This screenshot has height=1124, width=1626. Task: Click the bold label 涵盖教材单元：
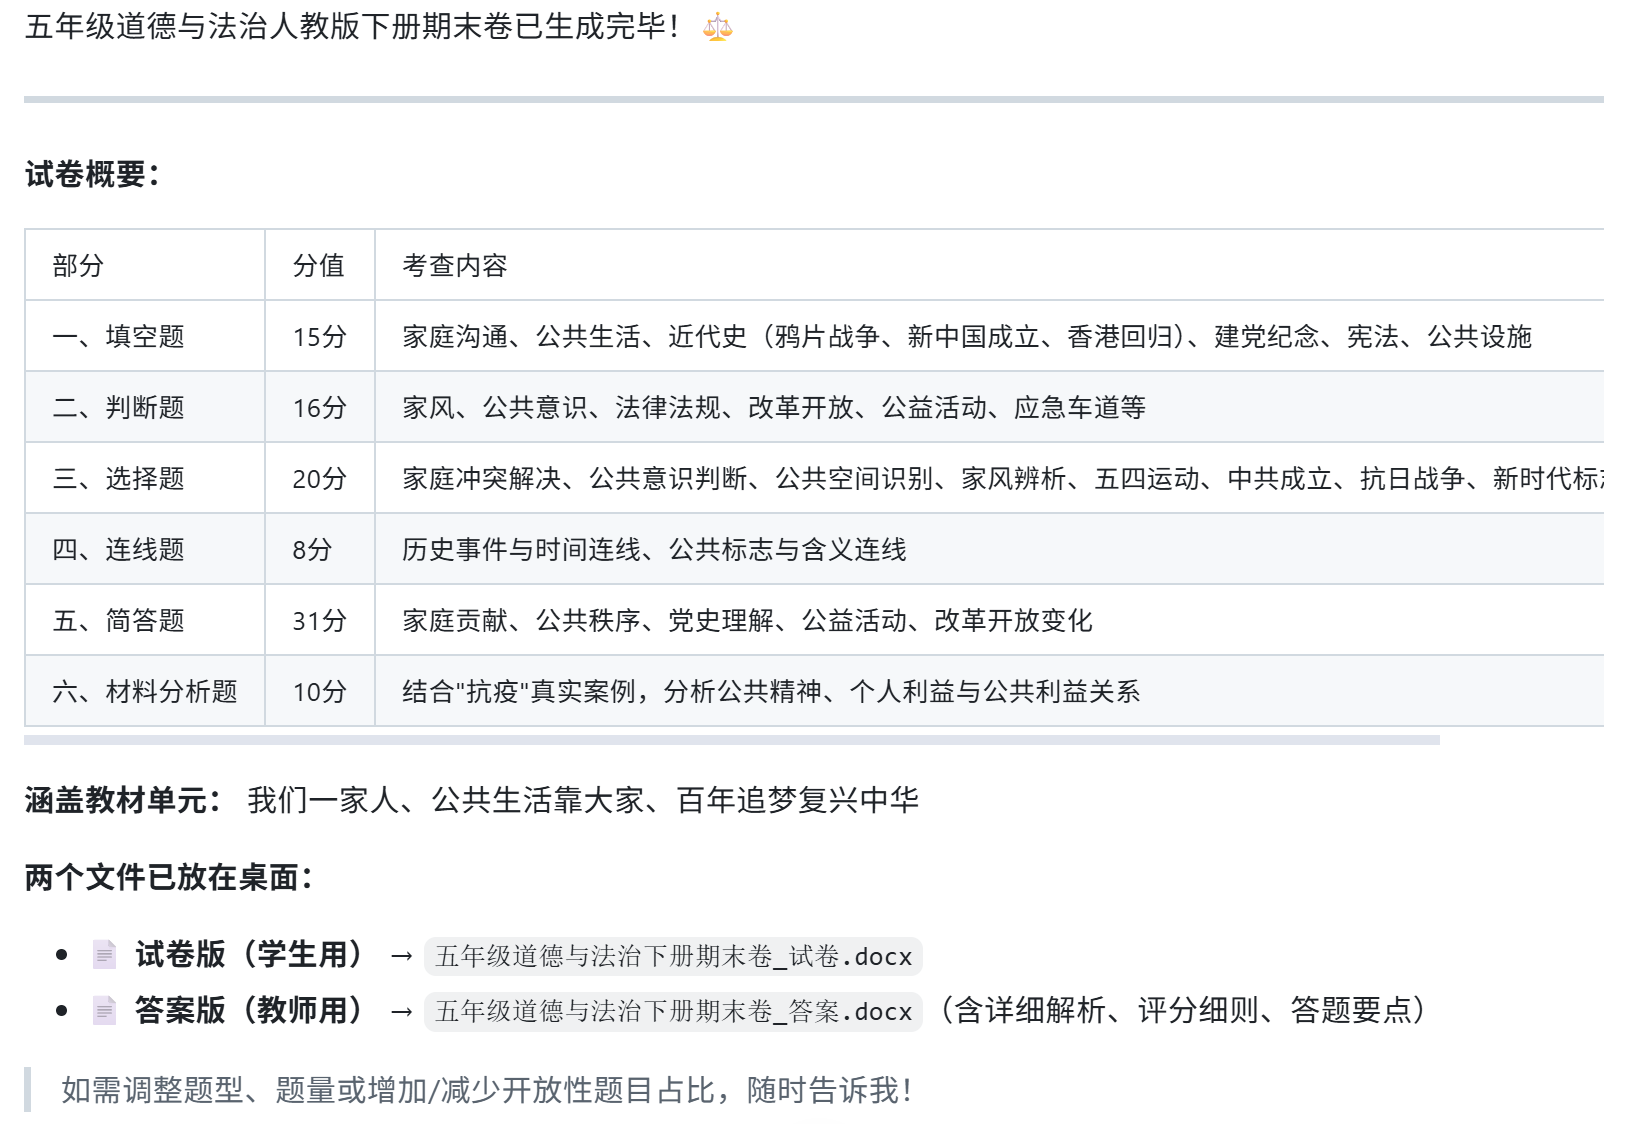pyautogui.click(x=124, y=800)
